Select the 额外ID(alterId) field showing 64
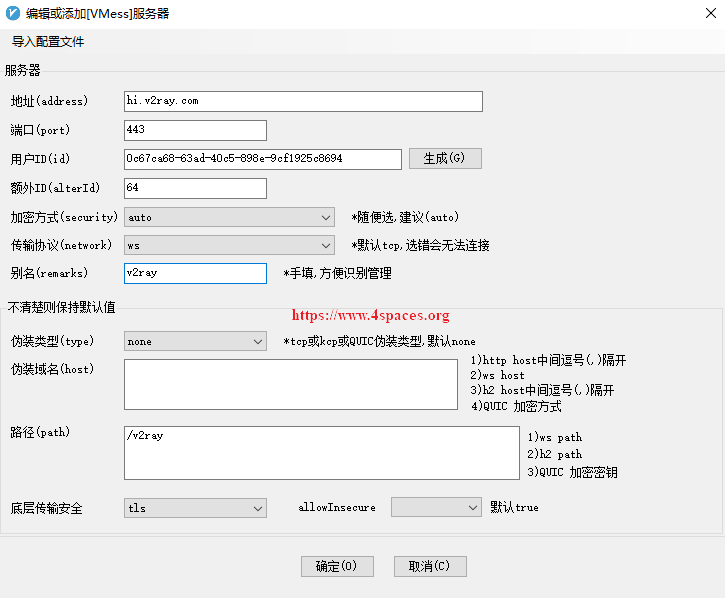The width and height of the screenshot is (725, 598). (195, 188)
